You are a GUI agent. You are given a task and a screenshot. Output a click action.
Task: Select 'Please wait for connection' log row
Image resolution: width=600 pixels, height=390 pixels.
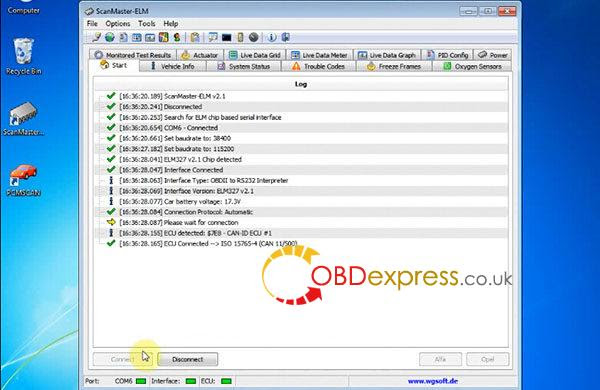click(301, 222)
